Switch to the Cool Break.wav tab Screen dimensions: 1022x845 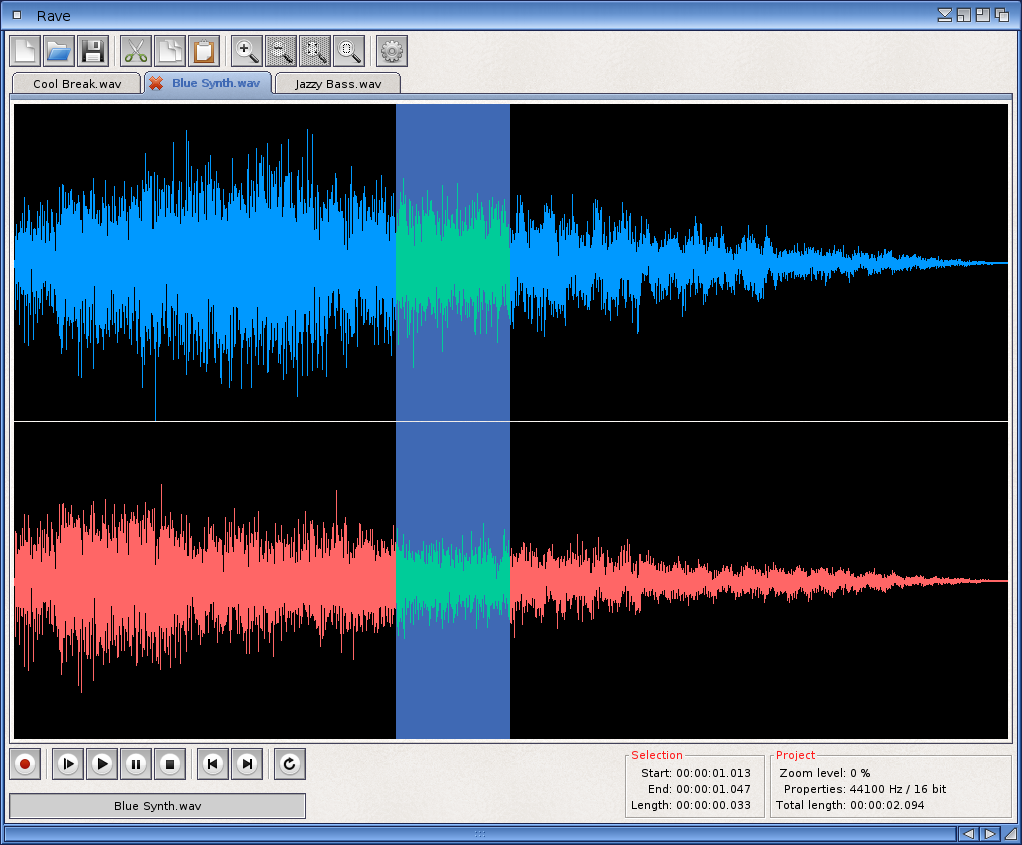[77, 84]
